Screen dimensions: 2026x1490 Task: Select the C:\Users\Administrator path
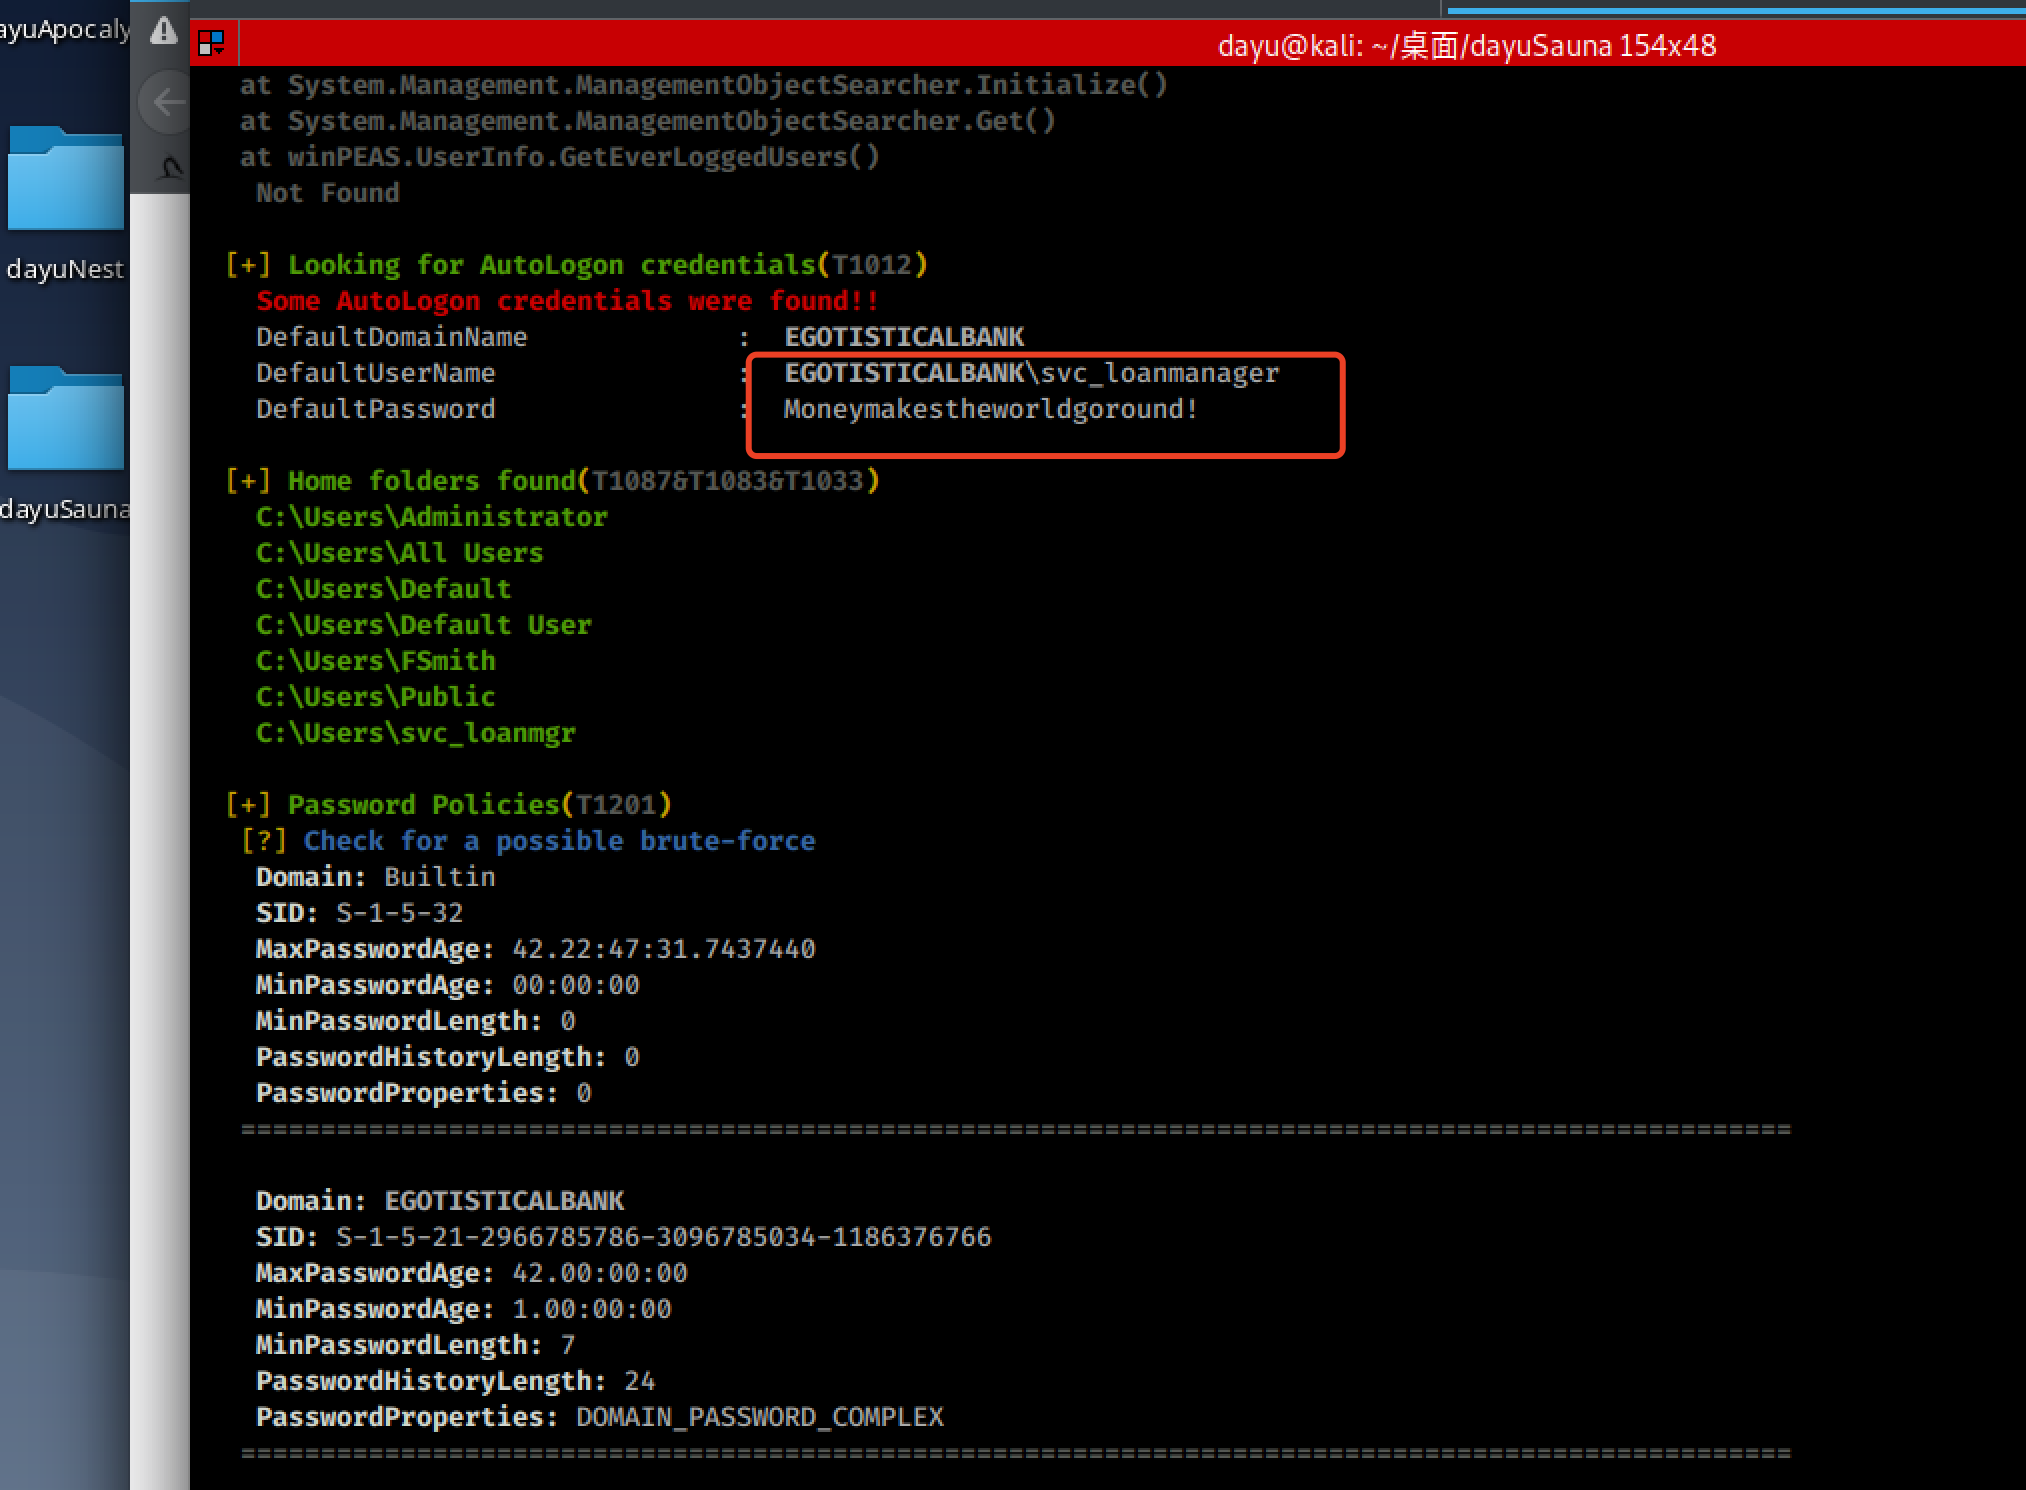tap(431, 517)
